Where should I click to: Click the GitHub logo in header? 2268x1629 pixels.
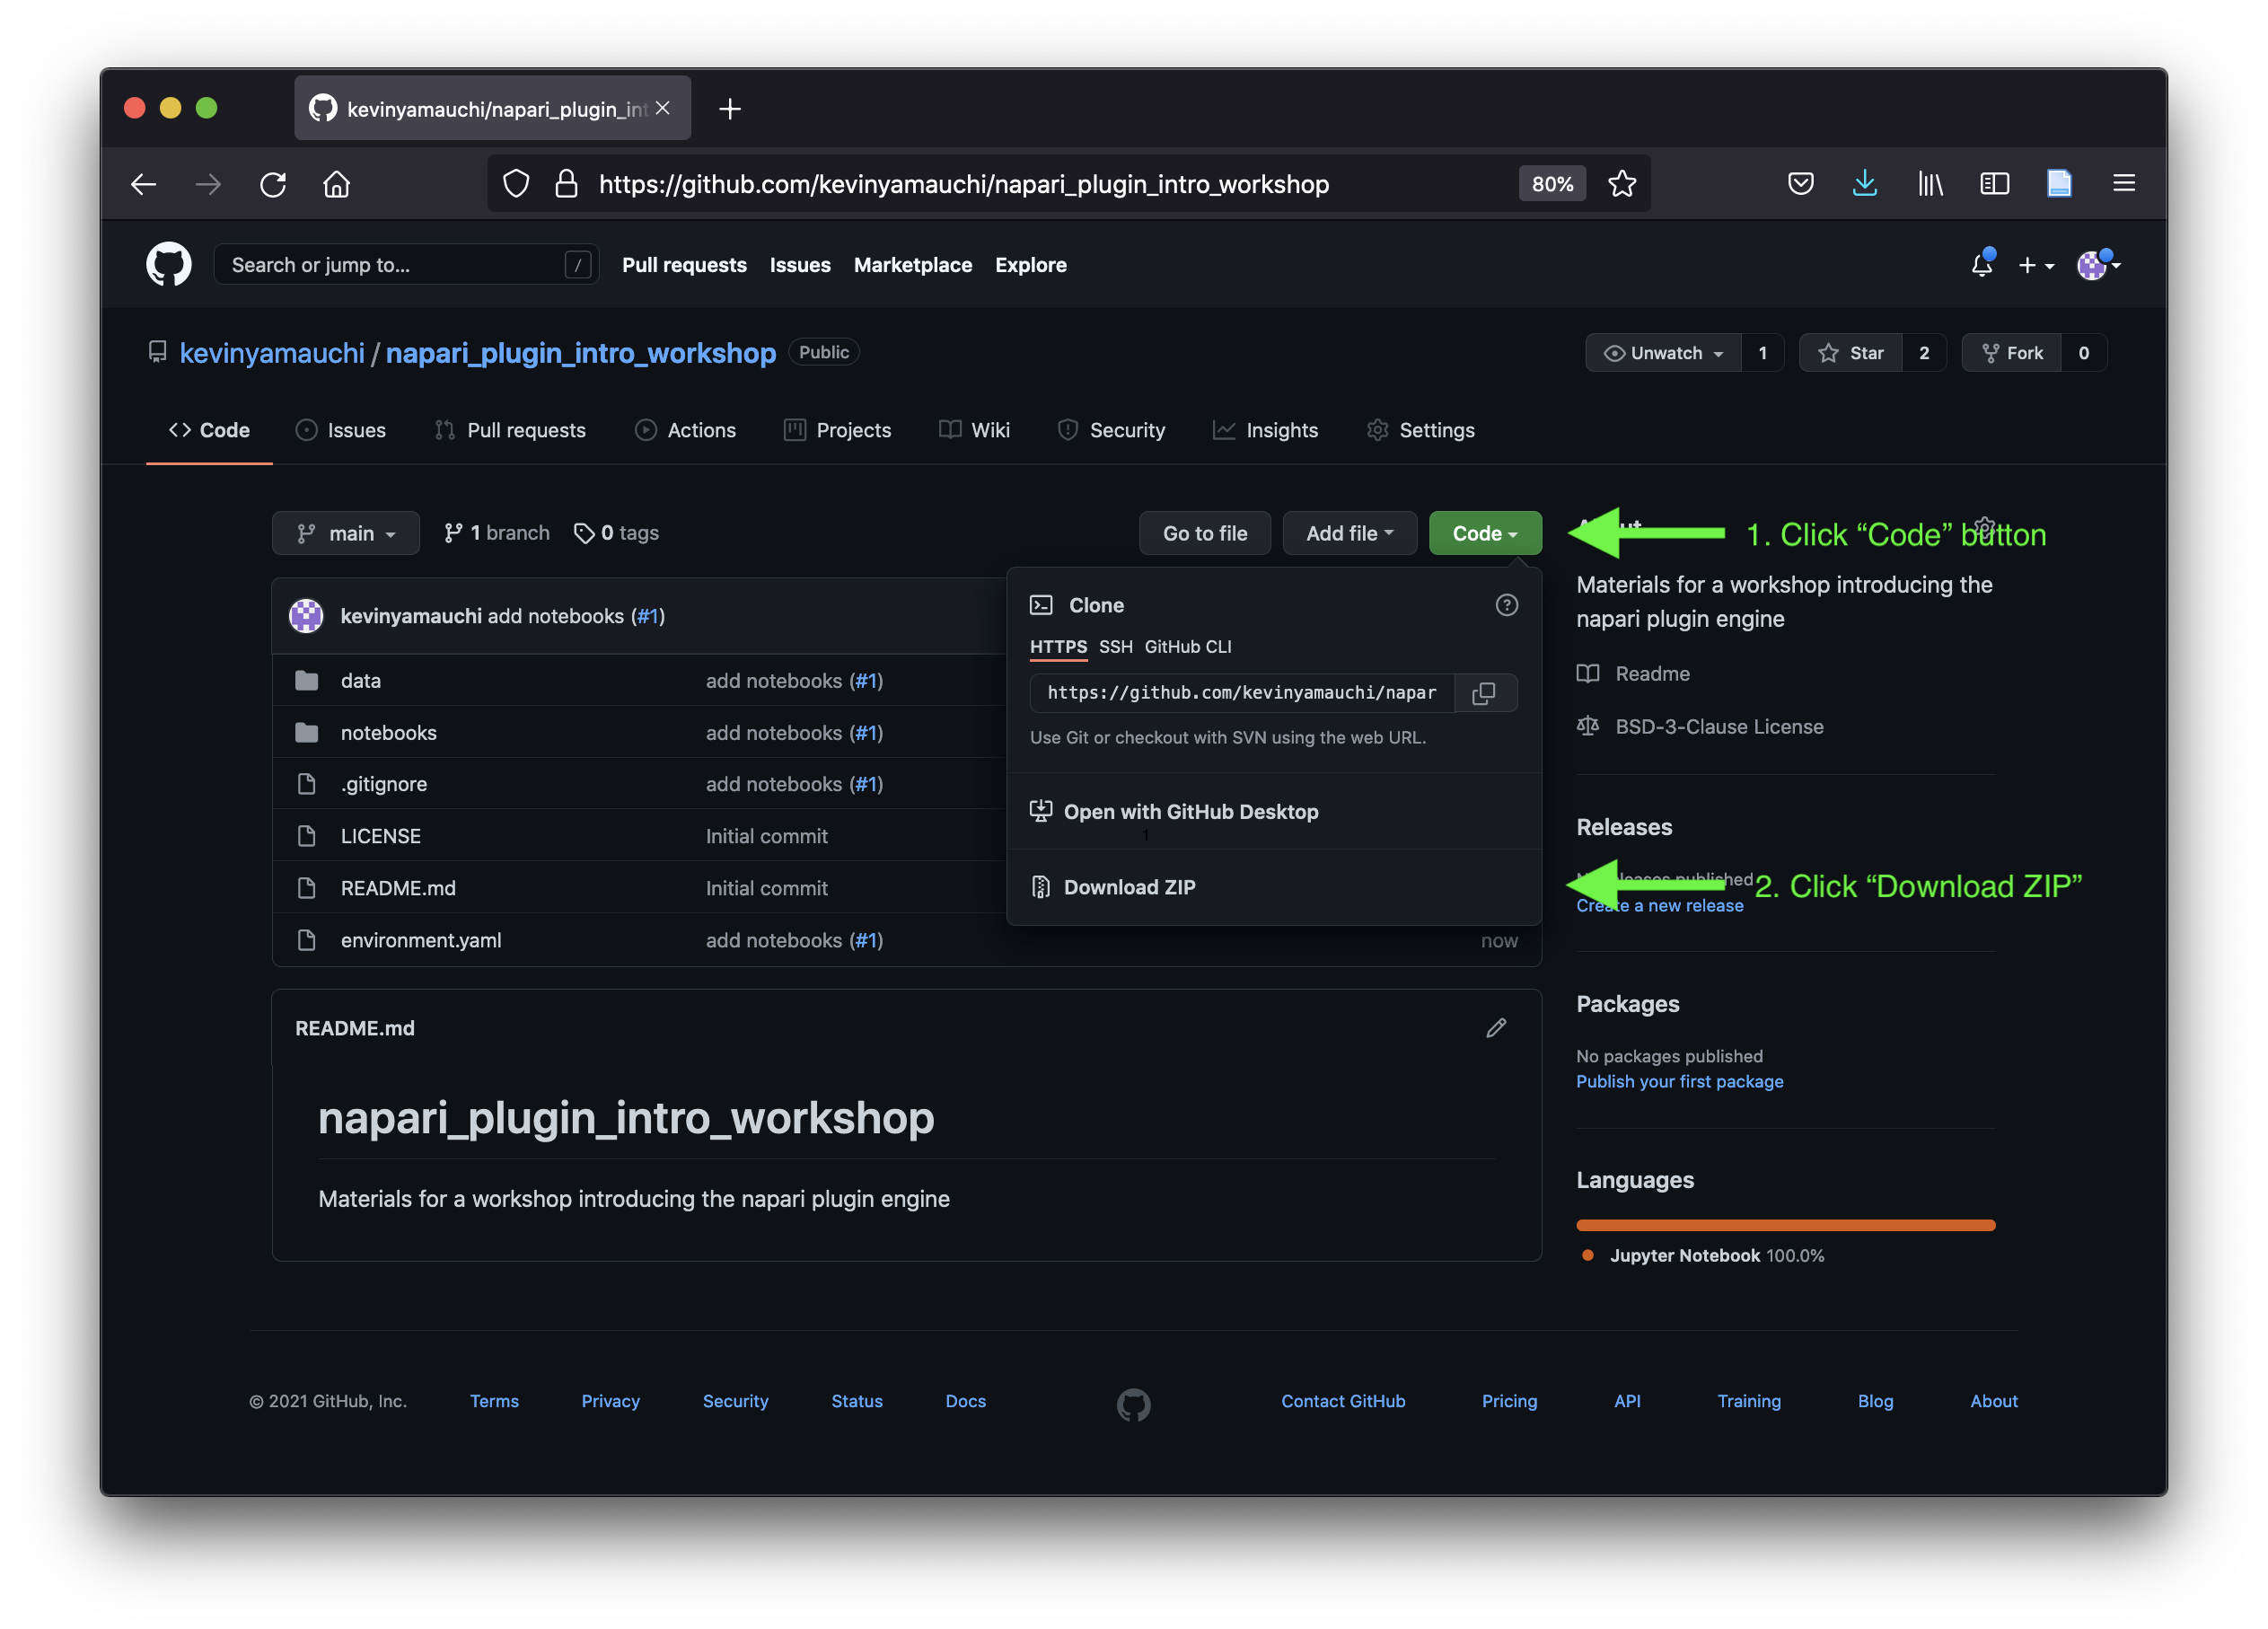(169, 265)
